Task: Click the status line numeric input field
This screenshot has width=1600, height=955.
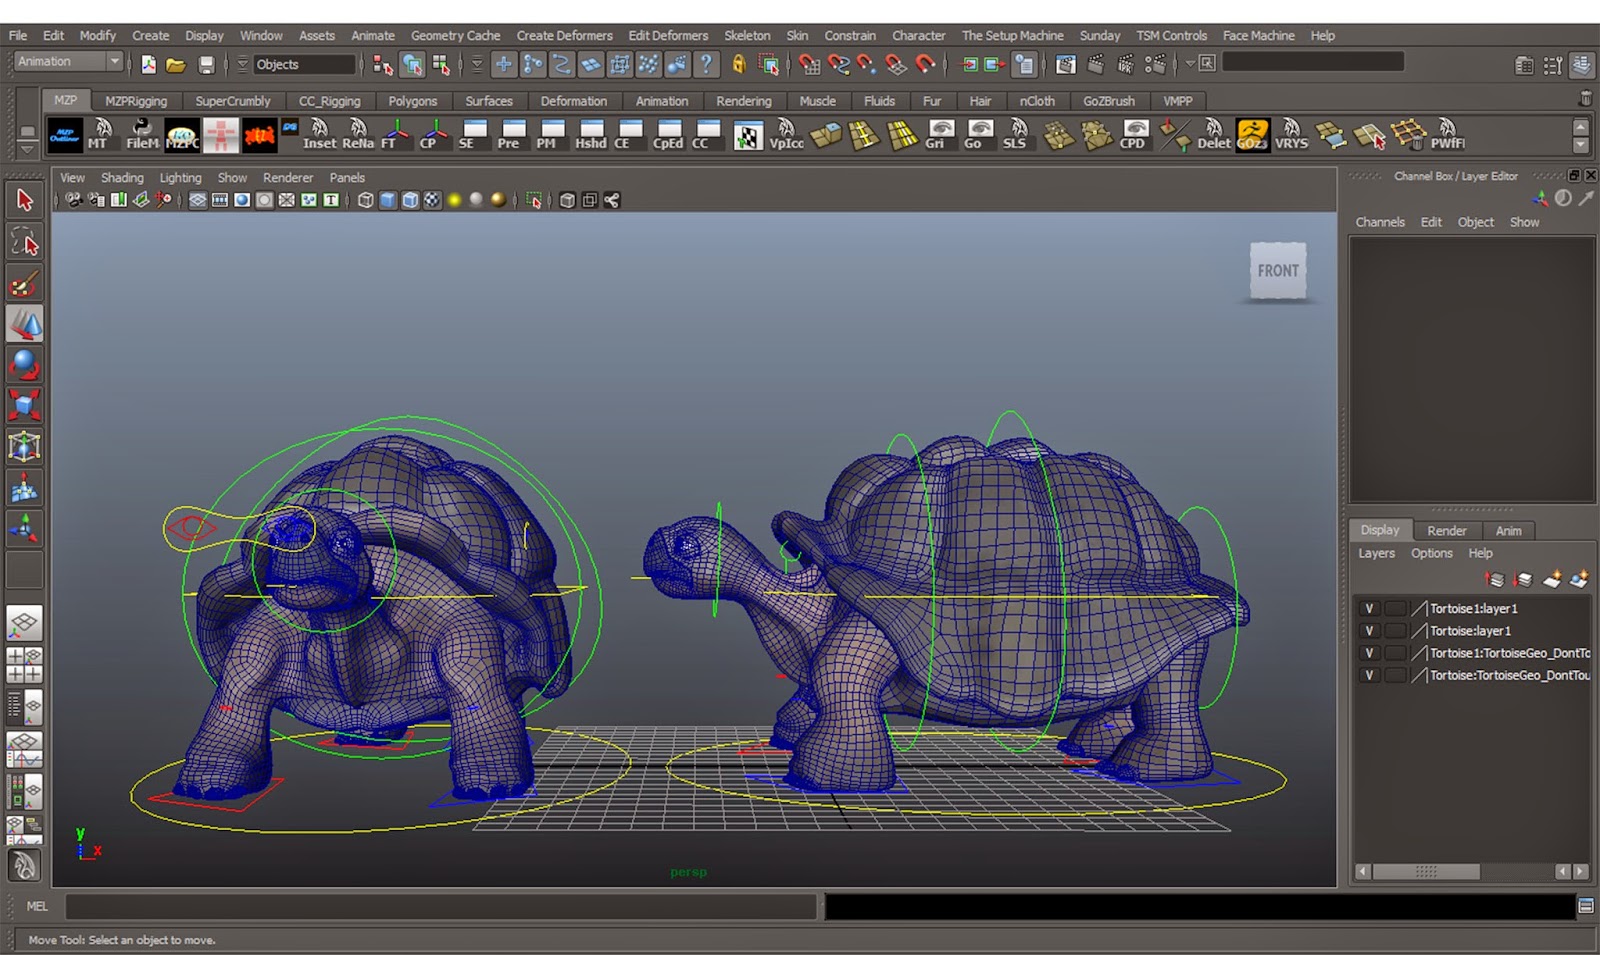Action: pos(1312,62)
